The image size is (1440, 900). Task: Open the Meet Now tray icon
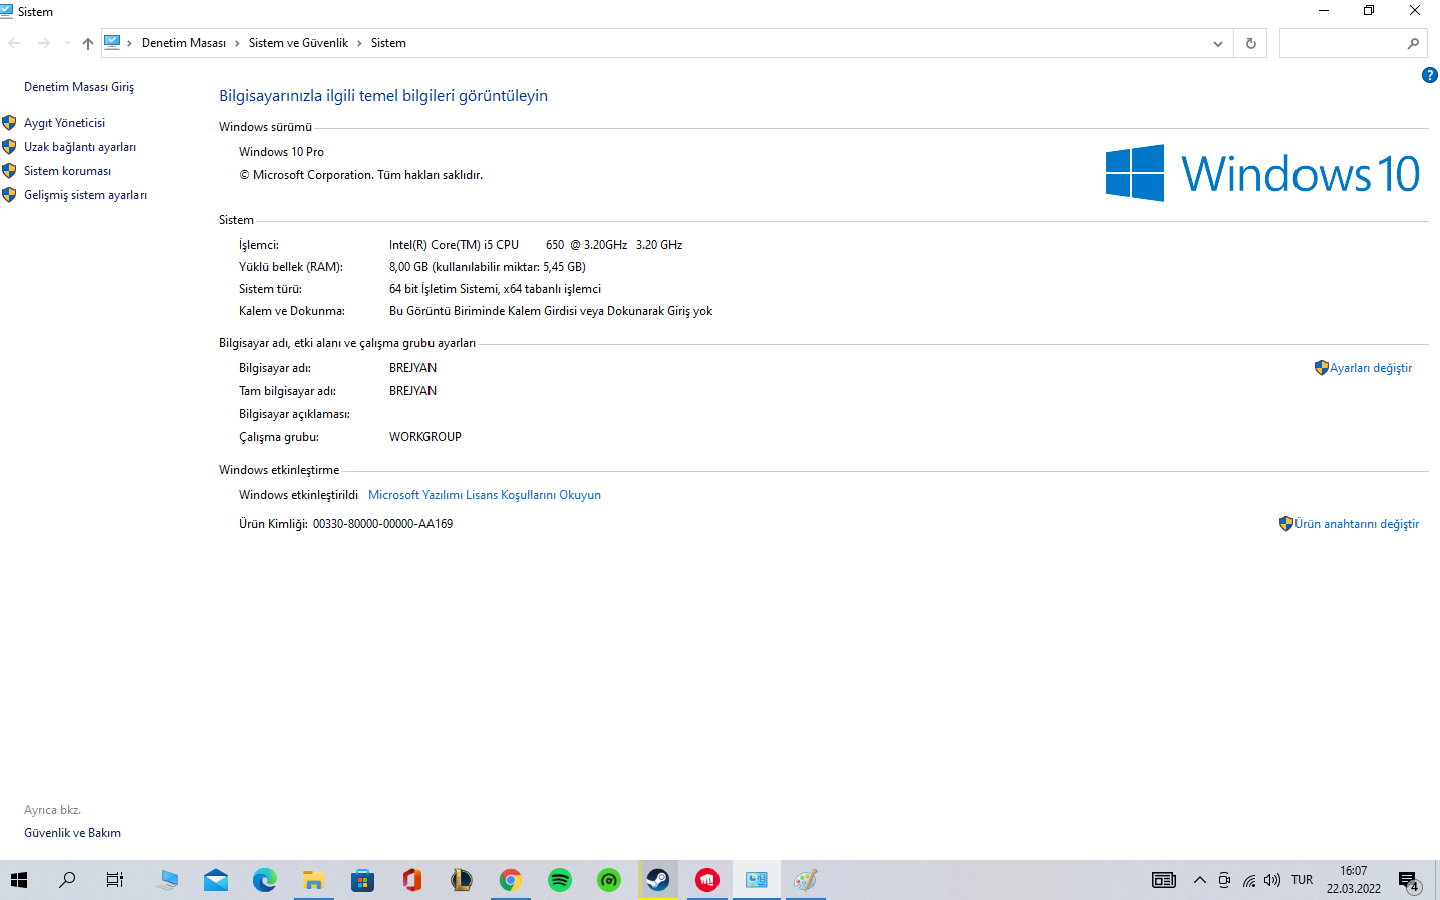tap(1224, 880)
